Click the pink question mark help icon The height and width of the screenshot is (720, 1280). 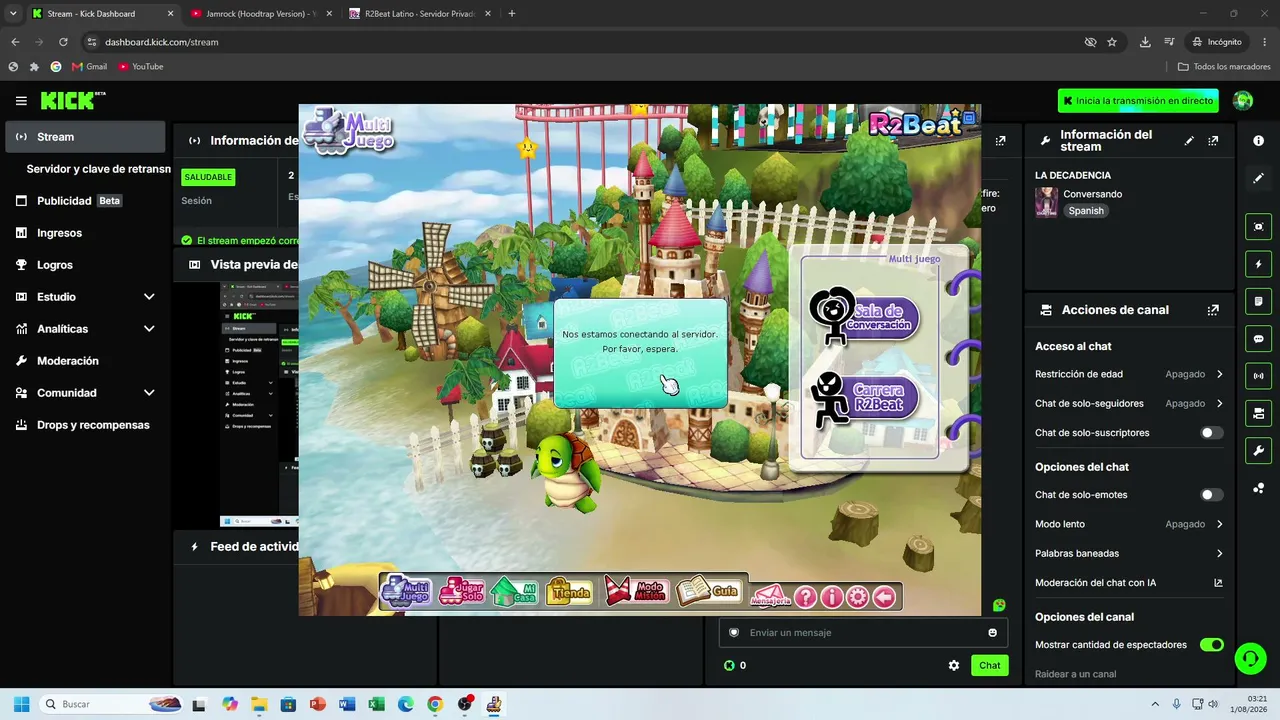click(x=806, y=597)
